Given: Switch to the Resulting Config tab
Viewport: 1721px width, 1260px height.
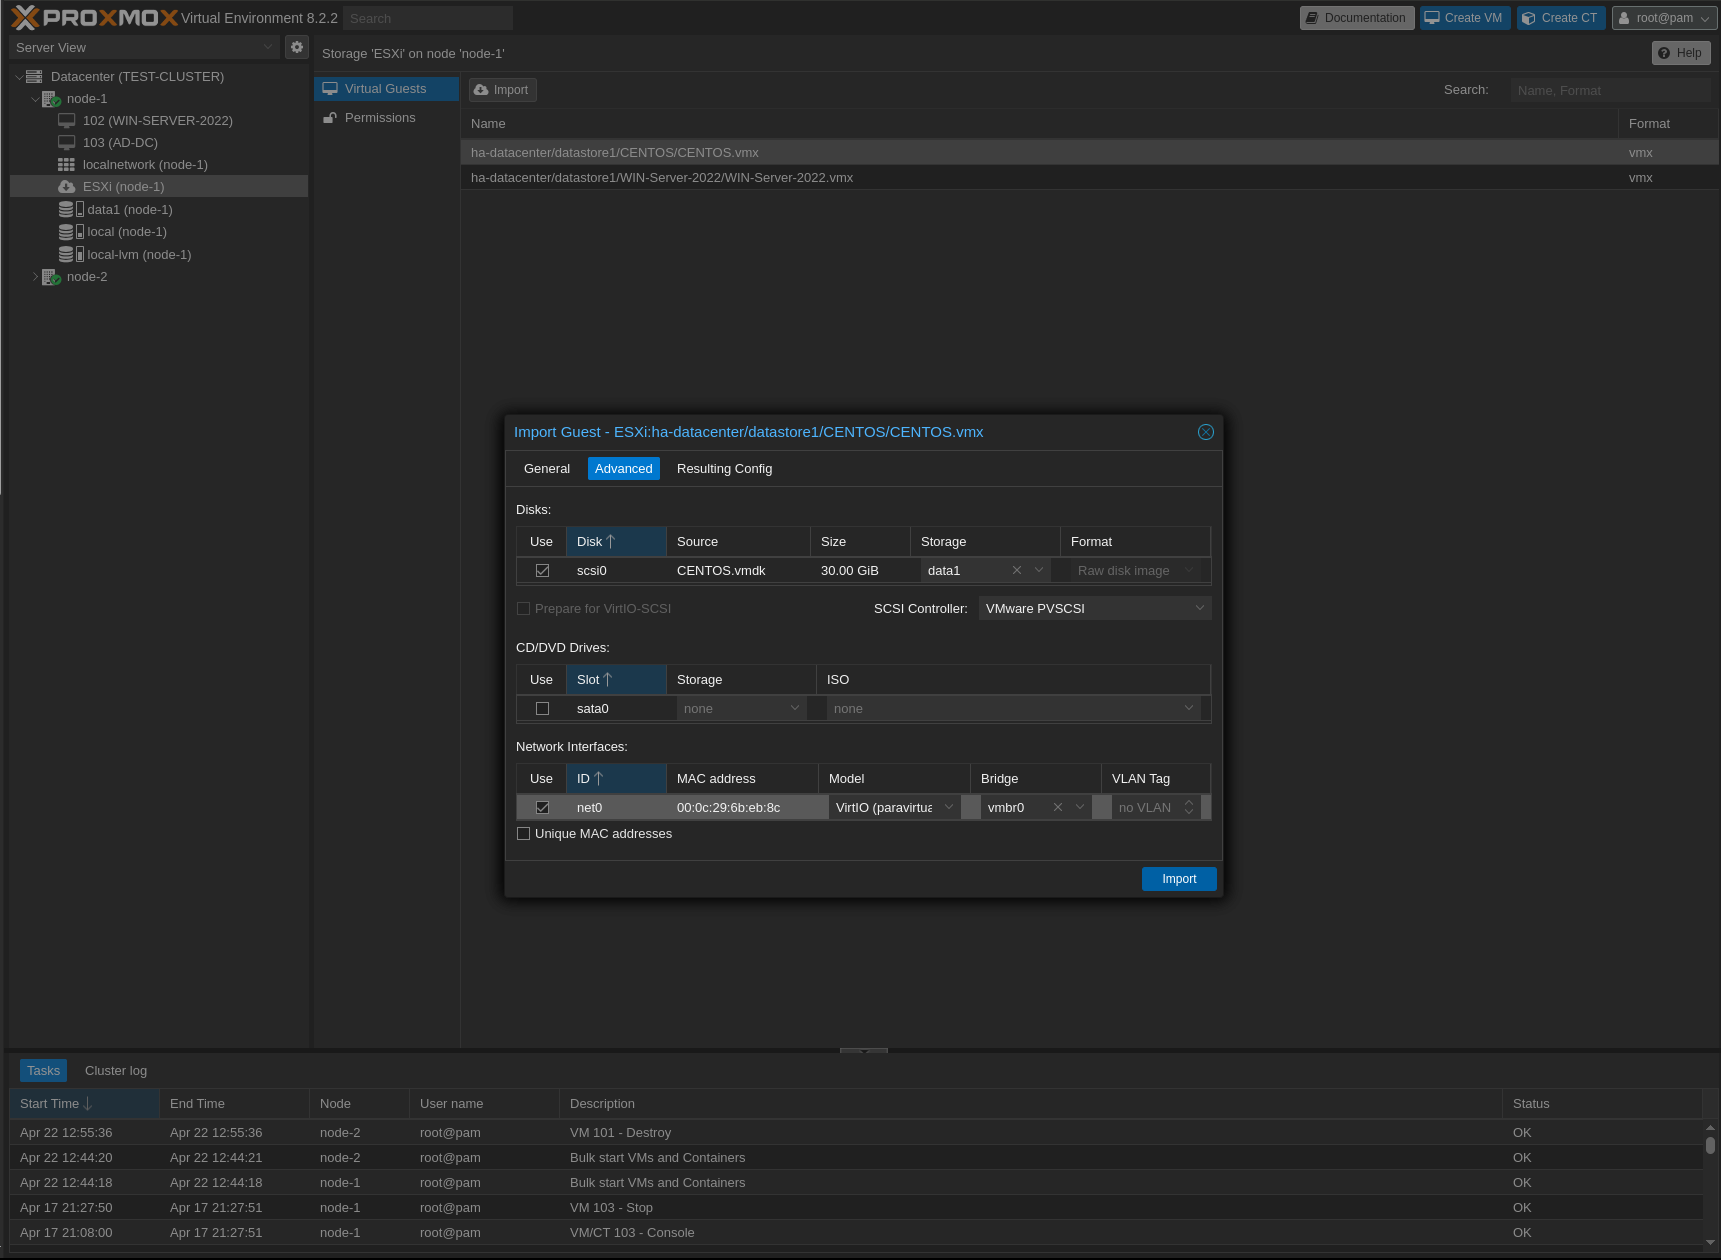Looking at the screenshot, I should (x=724, y=469).
